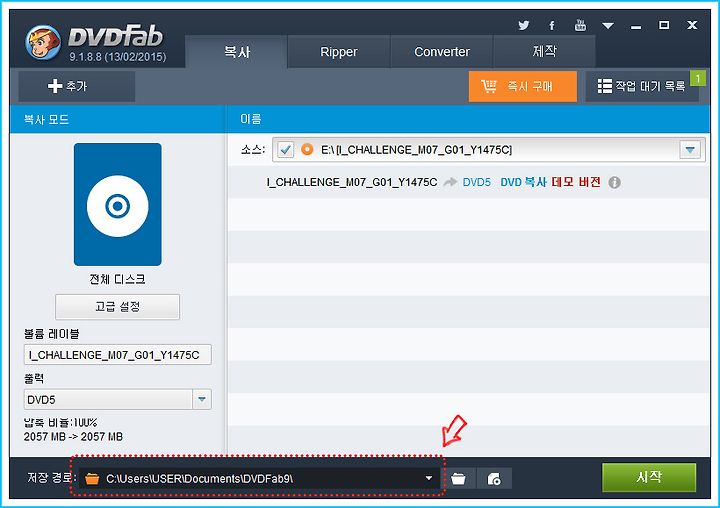The image size is (720, 508).
Task: Click the green 시작 start button
Action: click(649, 477)
